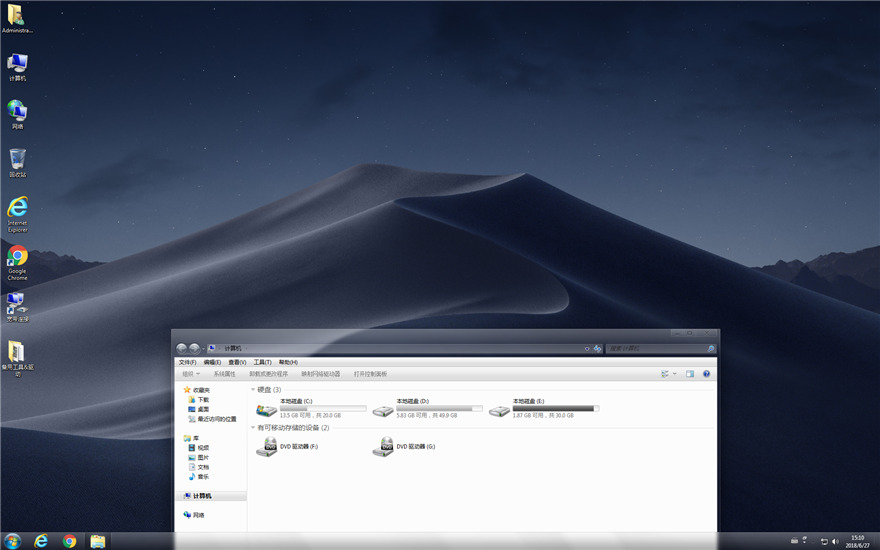The width and height of the screenshot is (880, 550).
Task: Open the Recycle Bin desktop icon
Action: pos(17,163)
